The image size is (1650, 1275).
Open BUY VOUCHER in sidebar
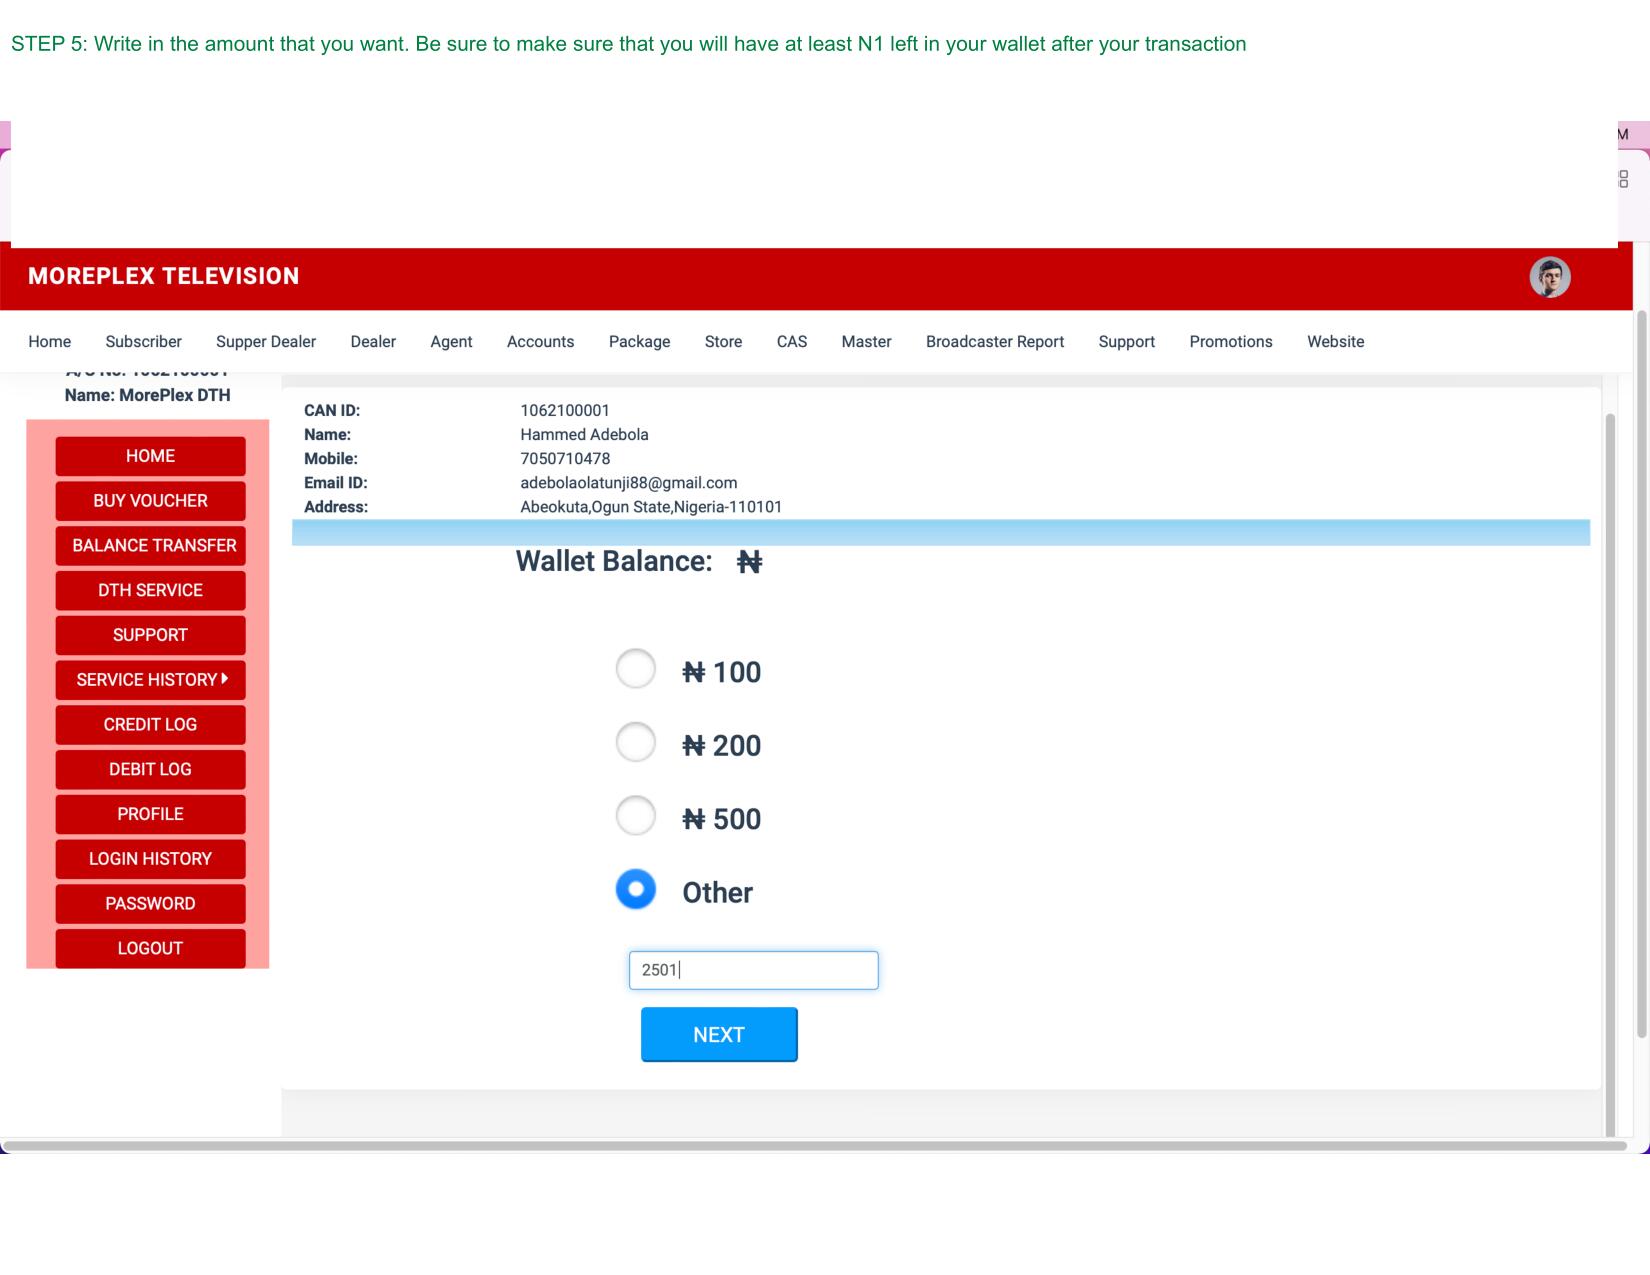click(x=150, y=501)
